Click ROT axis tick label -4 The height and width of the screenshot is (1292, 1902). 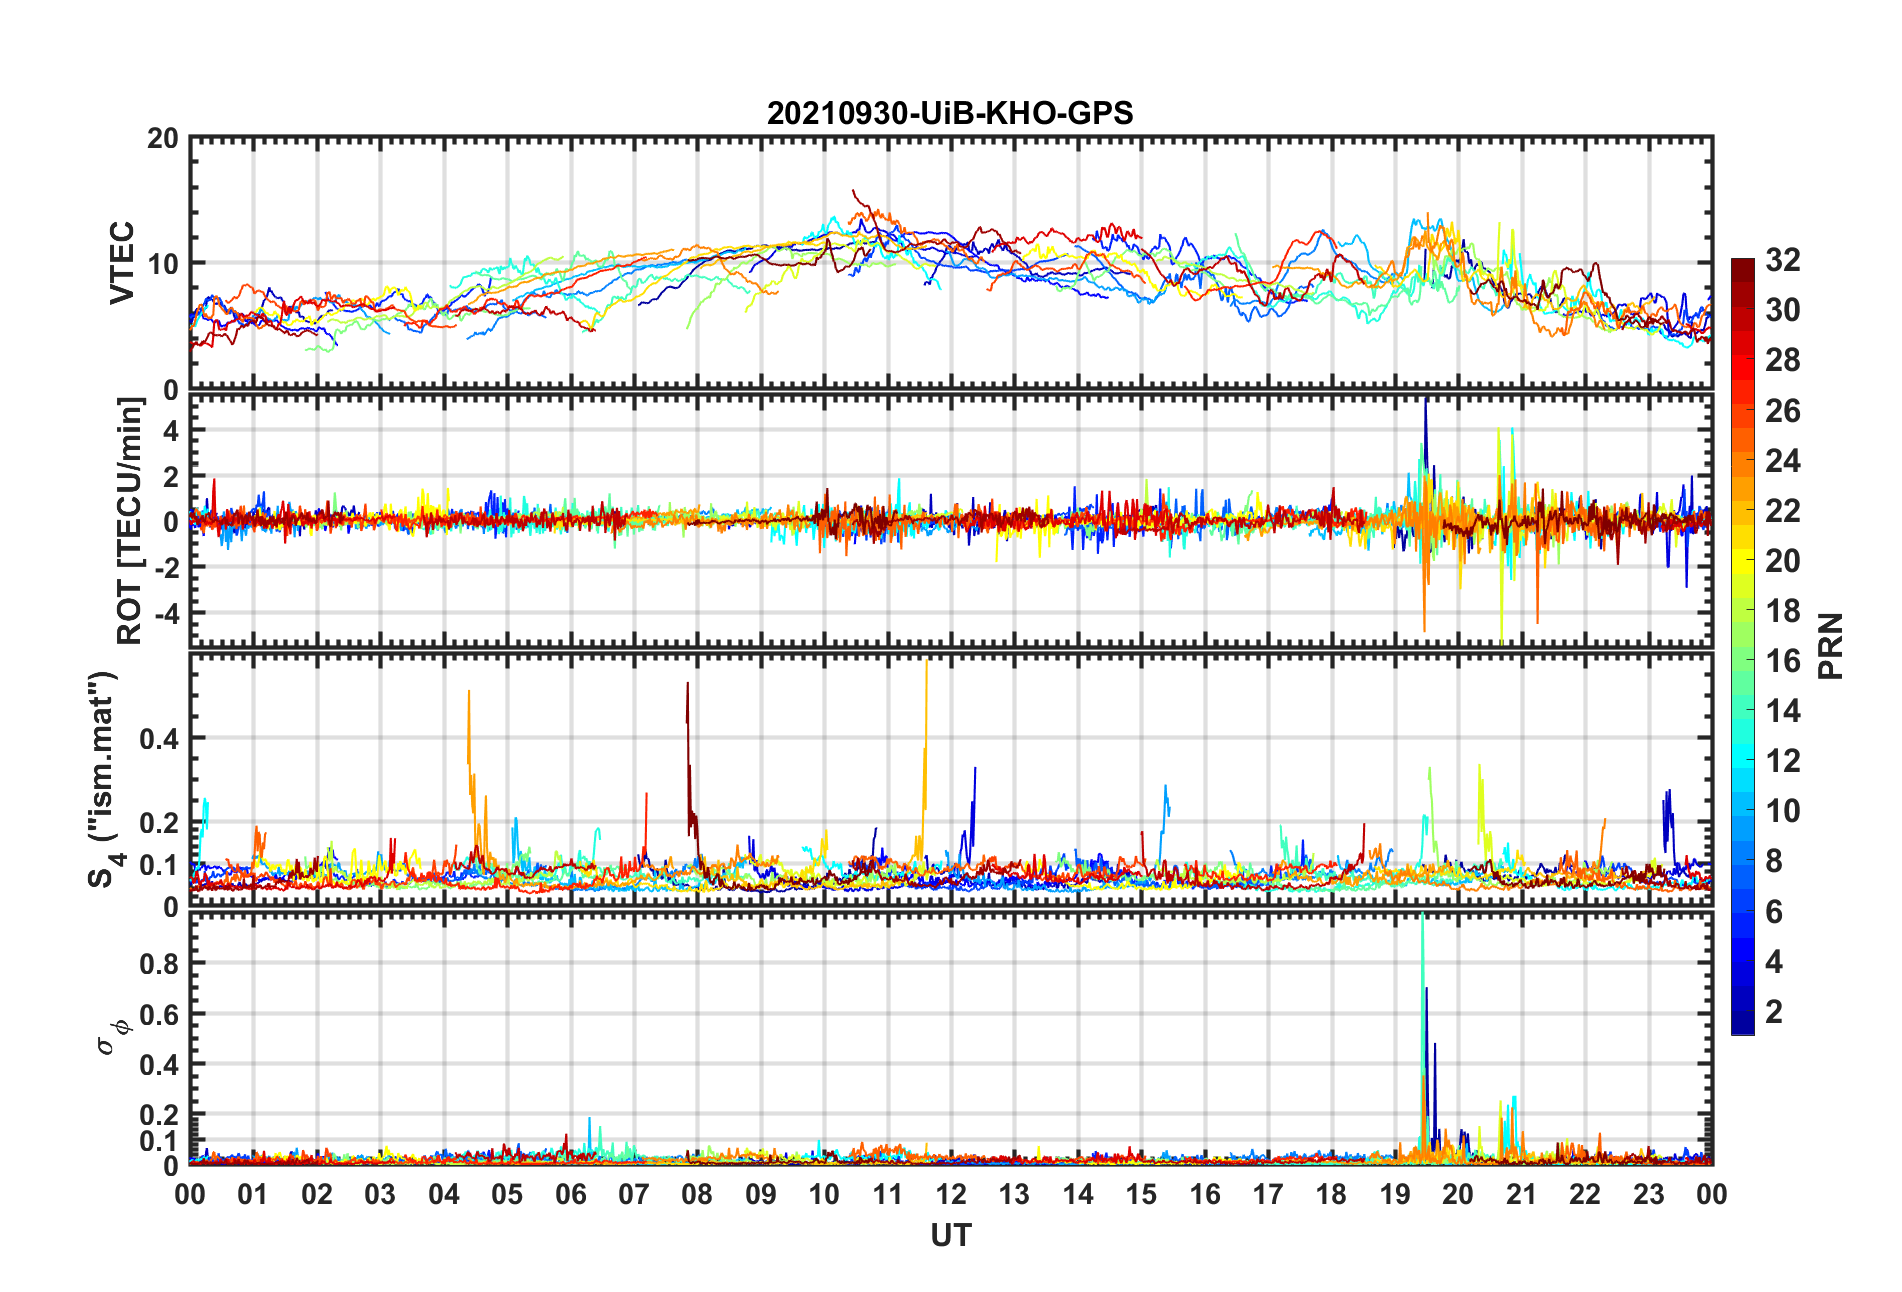(x=166, y=612)
